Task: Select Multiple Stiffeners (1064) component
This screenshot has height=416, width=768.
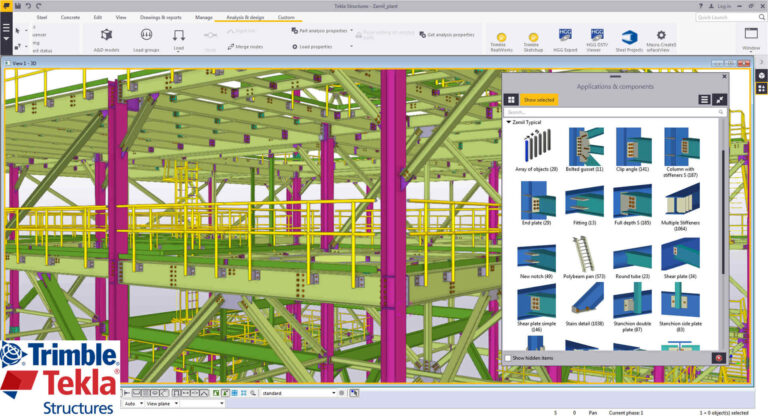Action: [680, 207]
